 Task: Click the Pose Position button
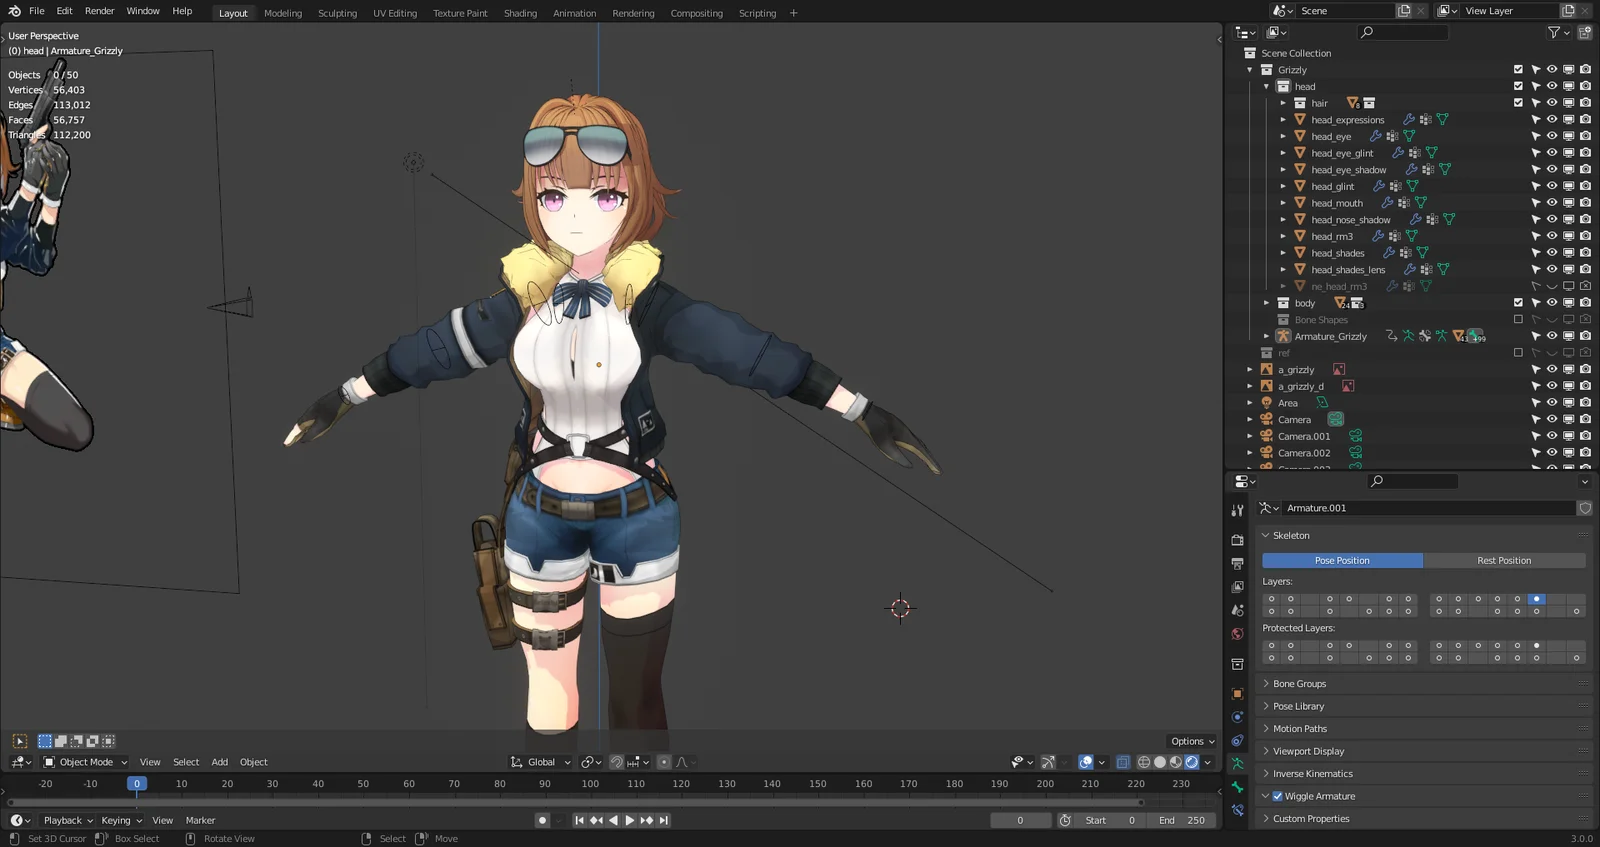click(1342, 561)
